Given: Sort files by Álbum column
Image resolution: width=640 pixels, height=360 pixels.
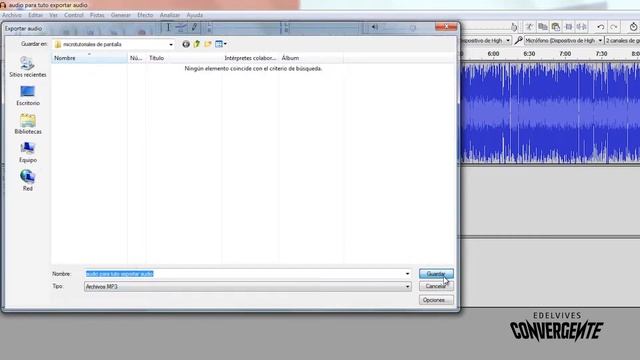Looking at the screenshot, I should point(311,58).
